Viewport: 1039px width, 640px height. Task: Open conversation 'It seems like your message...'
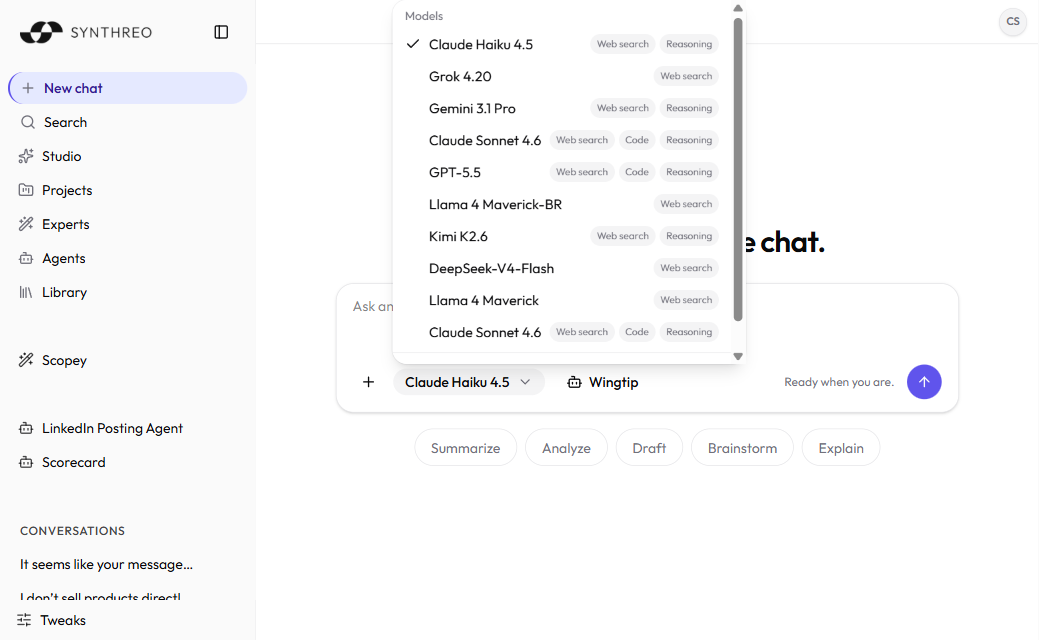click(x=106, y=564)
